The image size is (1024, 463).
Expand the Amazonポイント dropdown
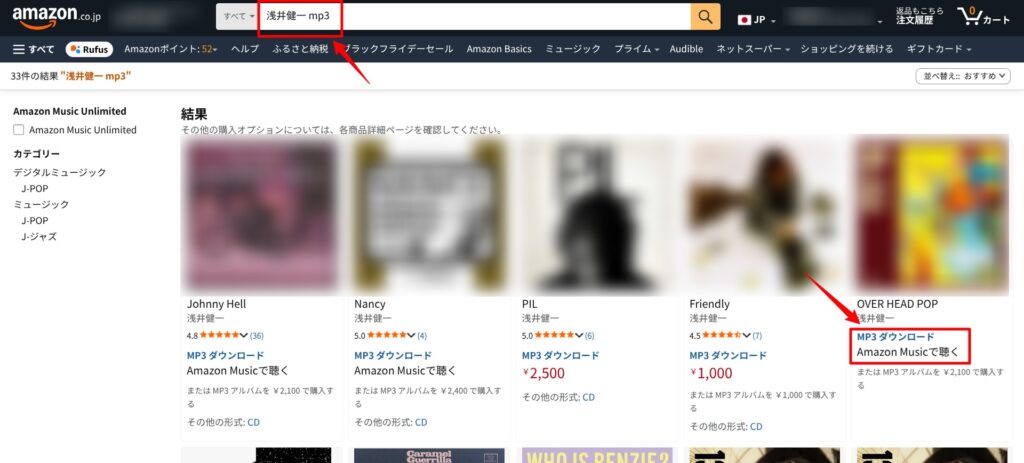pos(171,49)
